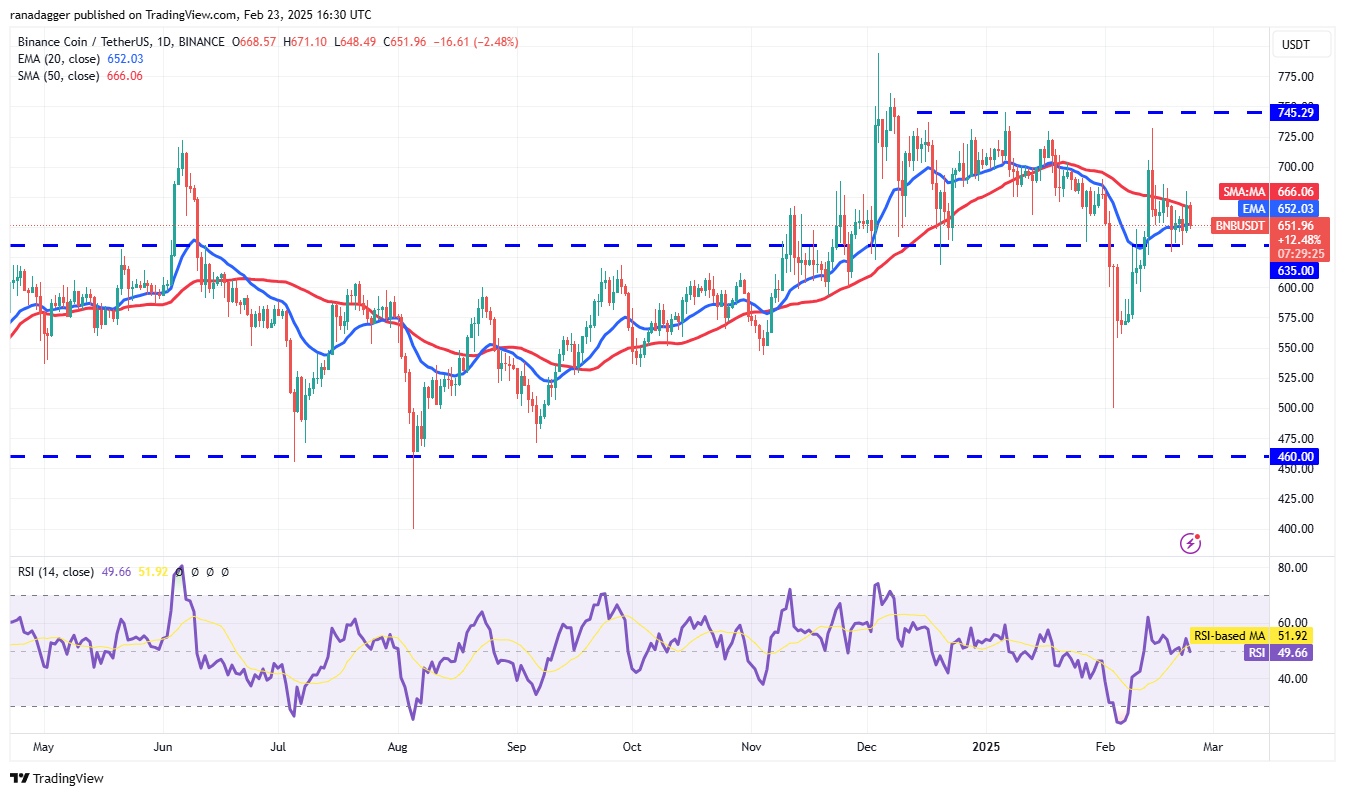Click the TradingView logo icon
The image size is (1345, 796).
pos(20,778)
